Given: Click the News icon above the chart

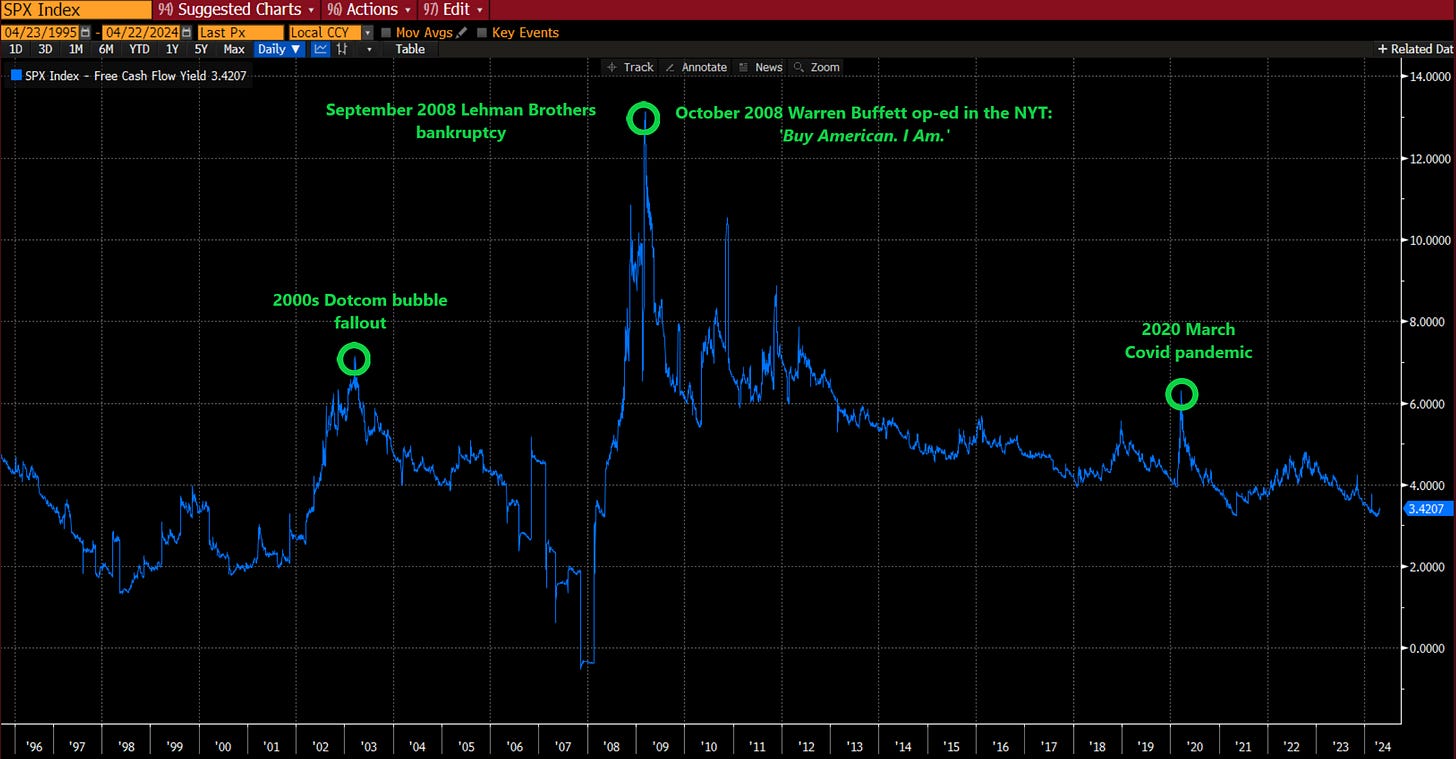Looking at the screenshot, I should tap(743, 67).
